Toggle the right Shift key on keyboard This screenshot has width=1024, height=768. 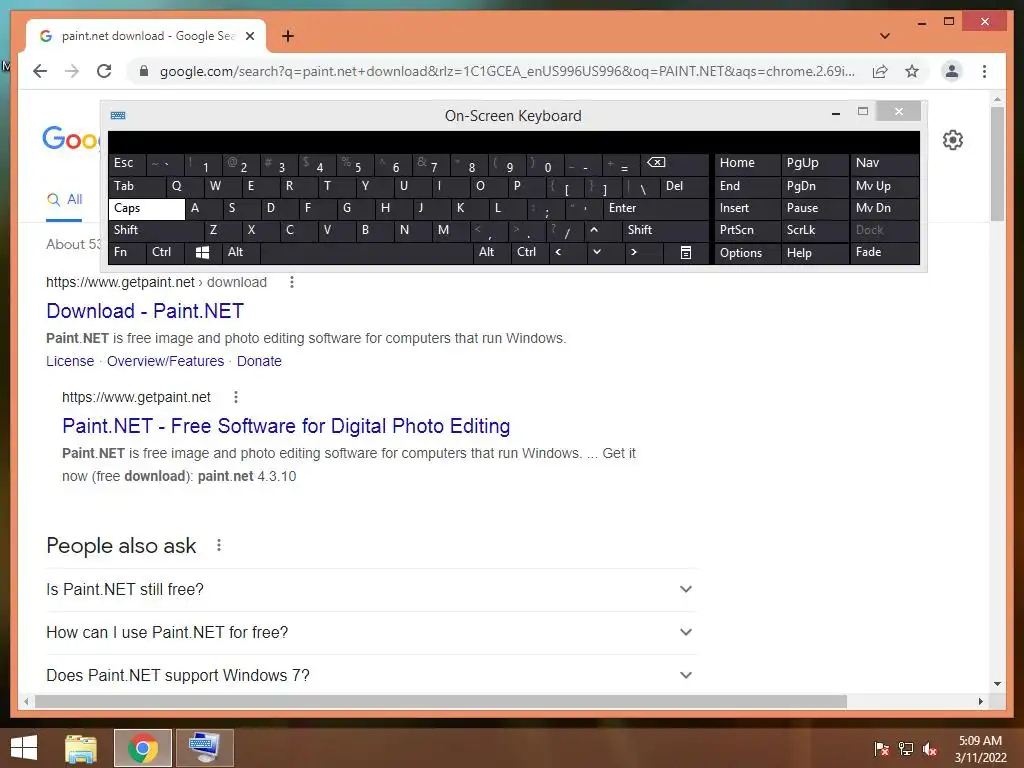(x=665, y=230)
